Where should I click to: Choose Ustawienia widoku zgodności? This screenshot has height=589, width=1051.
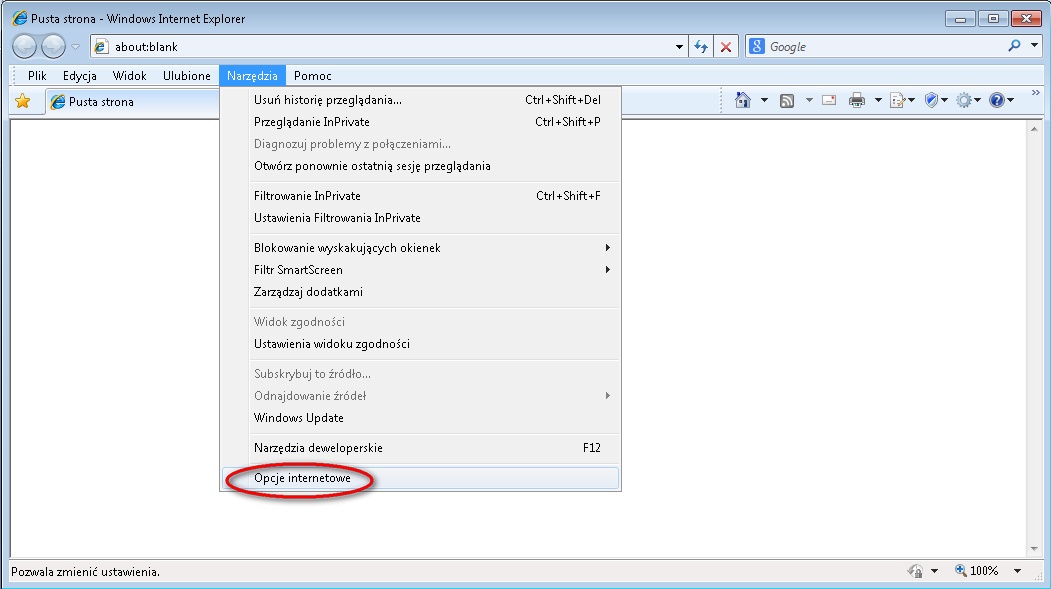420,344
